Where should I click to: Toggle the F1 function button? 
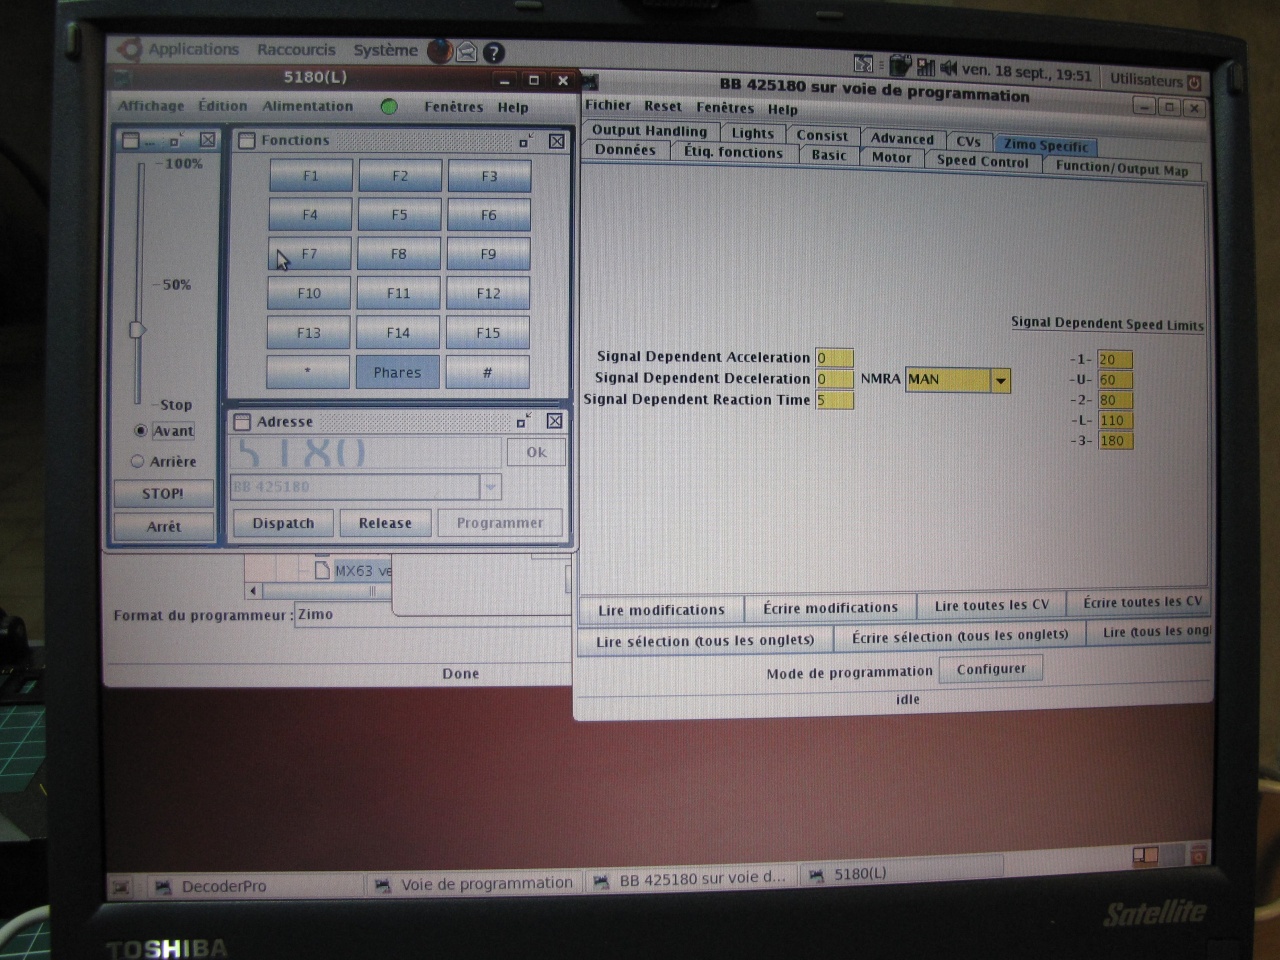click(310, 176)
